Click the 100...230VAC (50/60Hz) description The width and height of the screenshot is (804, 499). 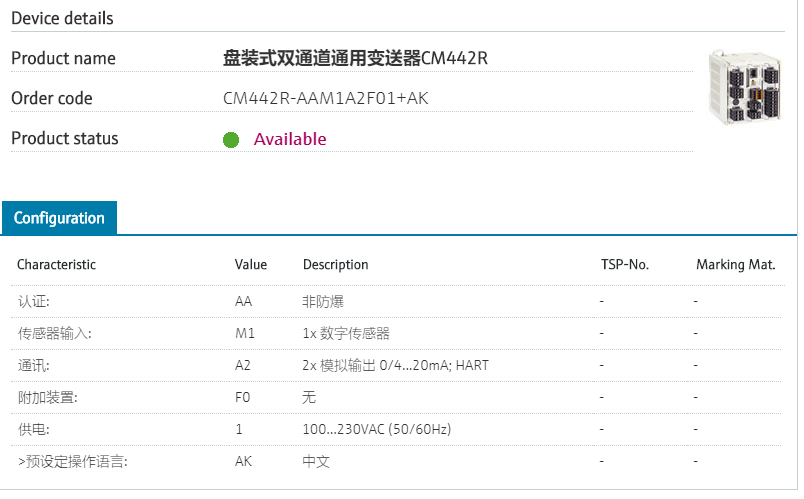tap(377, 429)
